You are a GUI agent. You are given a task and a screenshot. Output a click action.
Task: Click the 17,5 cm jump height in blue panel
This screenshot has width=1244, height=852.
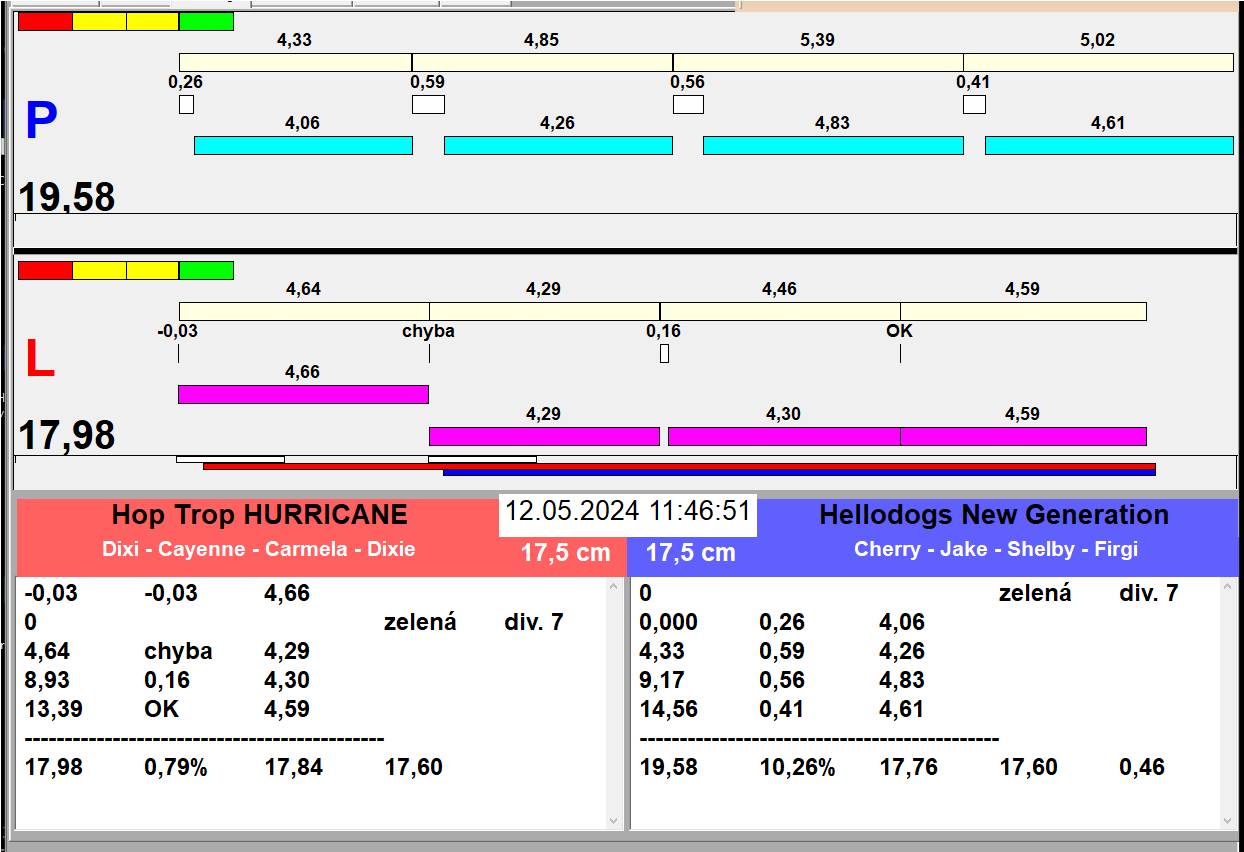(x=690, y=553)
